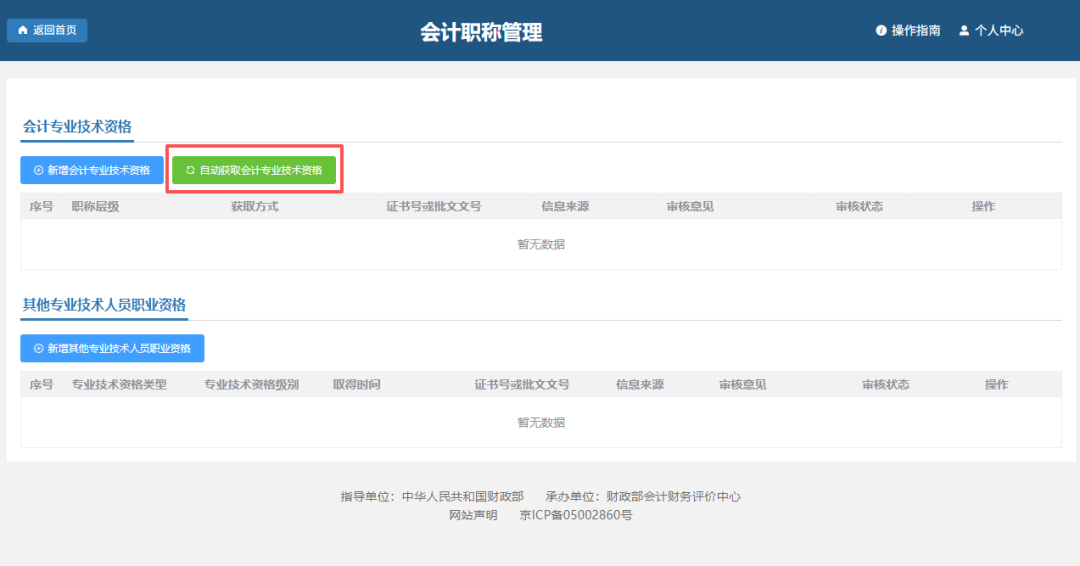Click the refresh icon in green 自动获取 button

coord(190,170)
